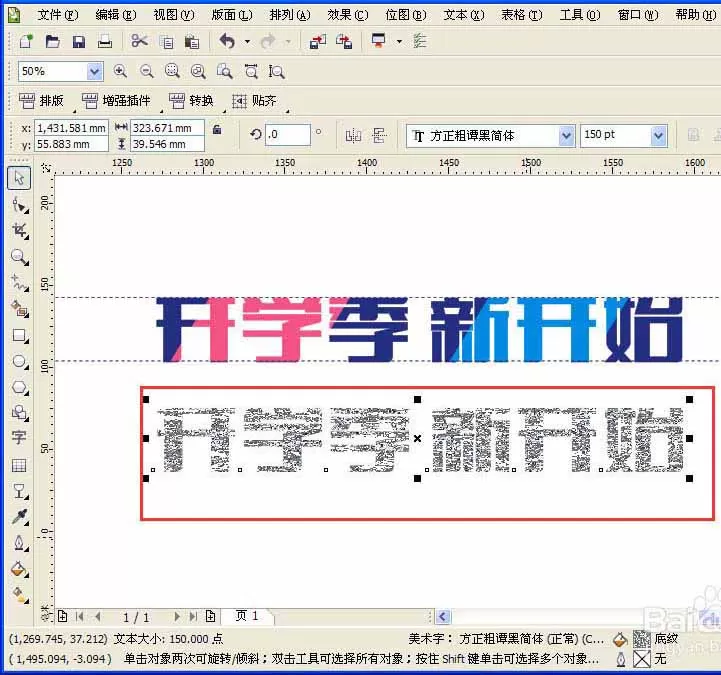This screenshot has height=675, width=721.
Task: Paste from clipboard
Action: 192,42
